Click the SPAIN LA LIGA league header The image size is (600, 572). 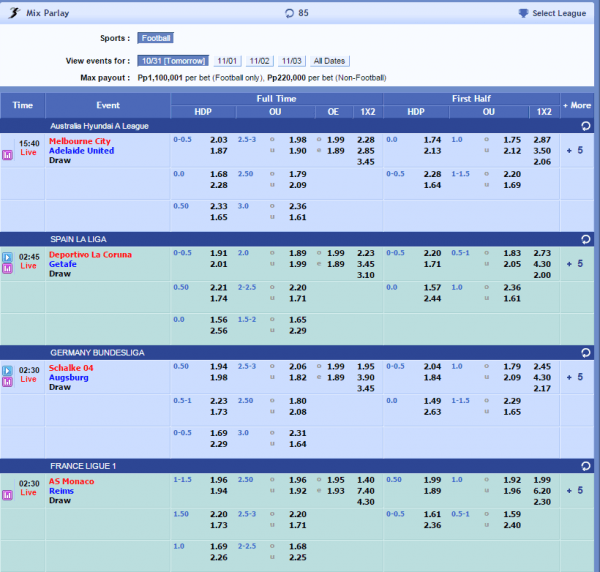point(78,239)
